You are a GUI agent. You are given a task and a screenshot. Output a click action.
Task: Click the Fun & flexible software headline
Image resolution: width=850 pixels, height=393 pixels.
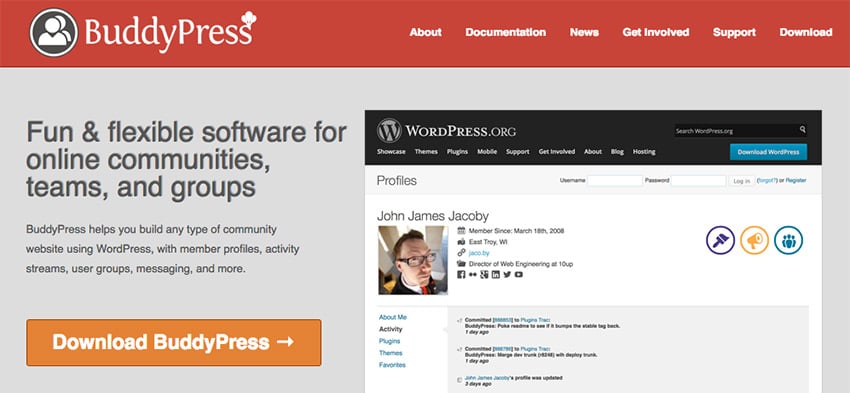point(186,160)
